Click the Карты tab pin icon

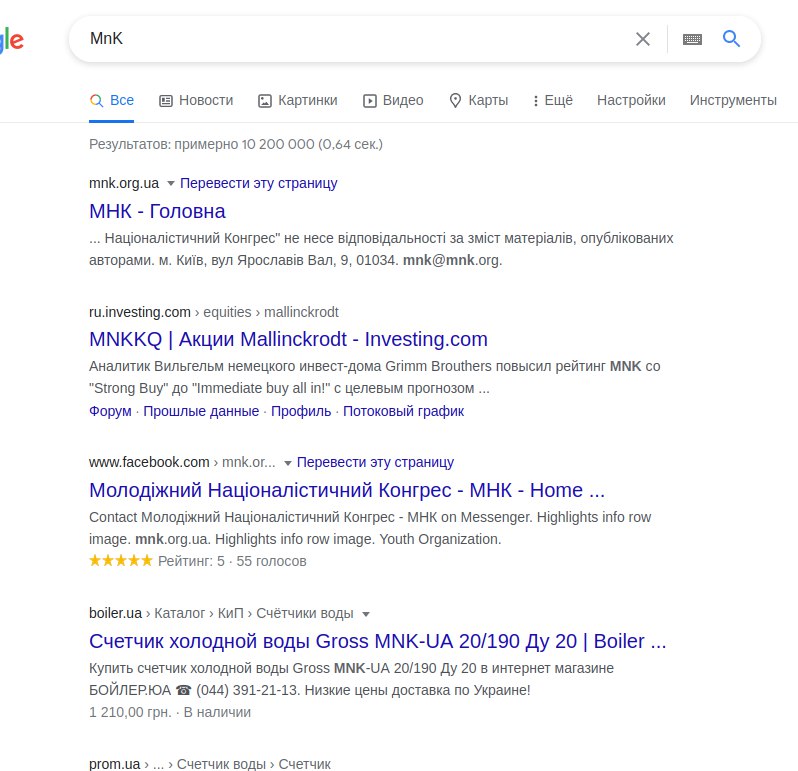(x=455, y=101)
